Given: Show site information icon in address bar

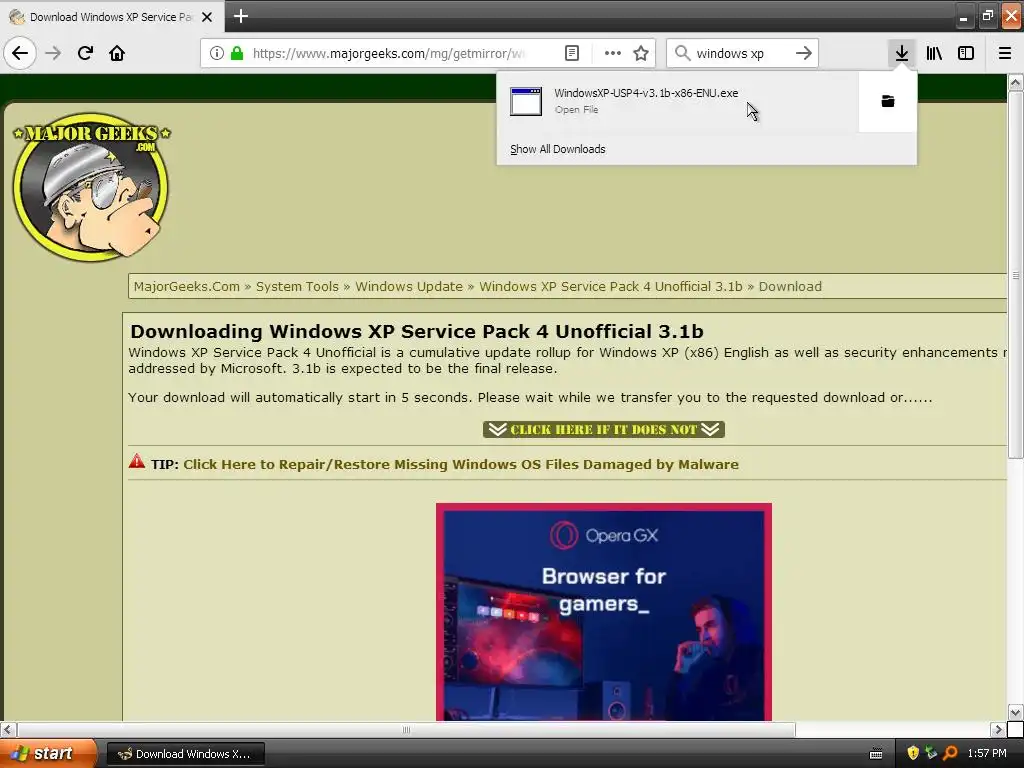Looking at the screenshot, I should pyautogui.click(x=216, y=54).
